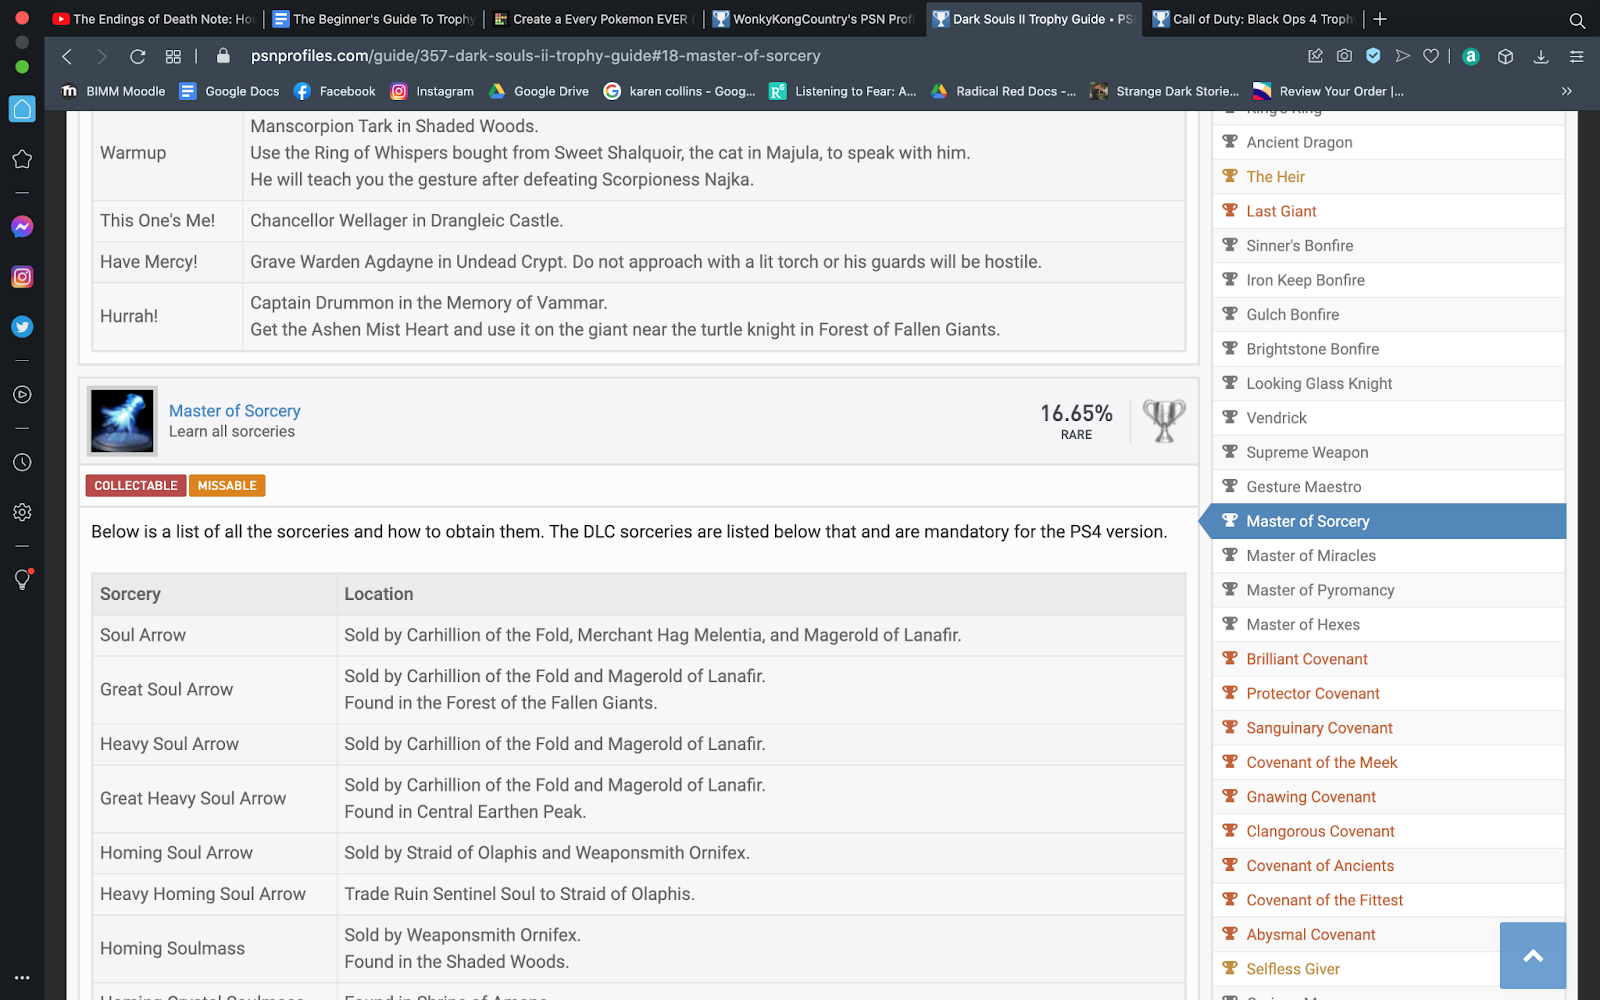Image resolution: width=1600 pixels, height=1000 pixels.
Task: Take a snapshot with the camera icon
Action: pos(1345,56)
